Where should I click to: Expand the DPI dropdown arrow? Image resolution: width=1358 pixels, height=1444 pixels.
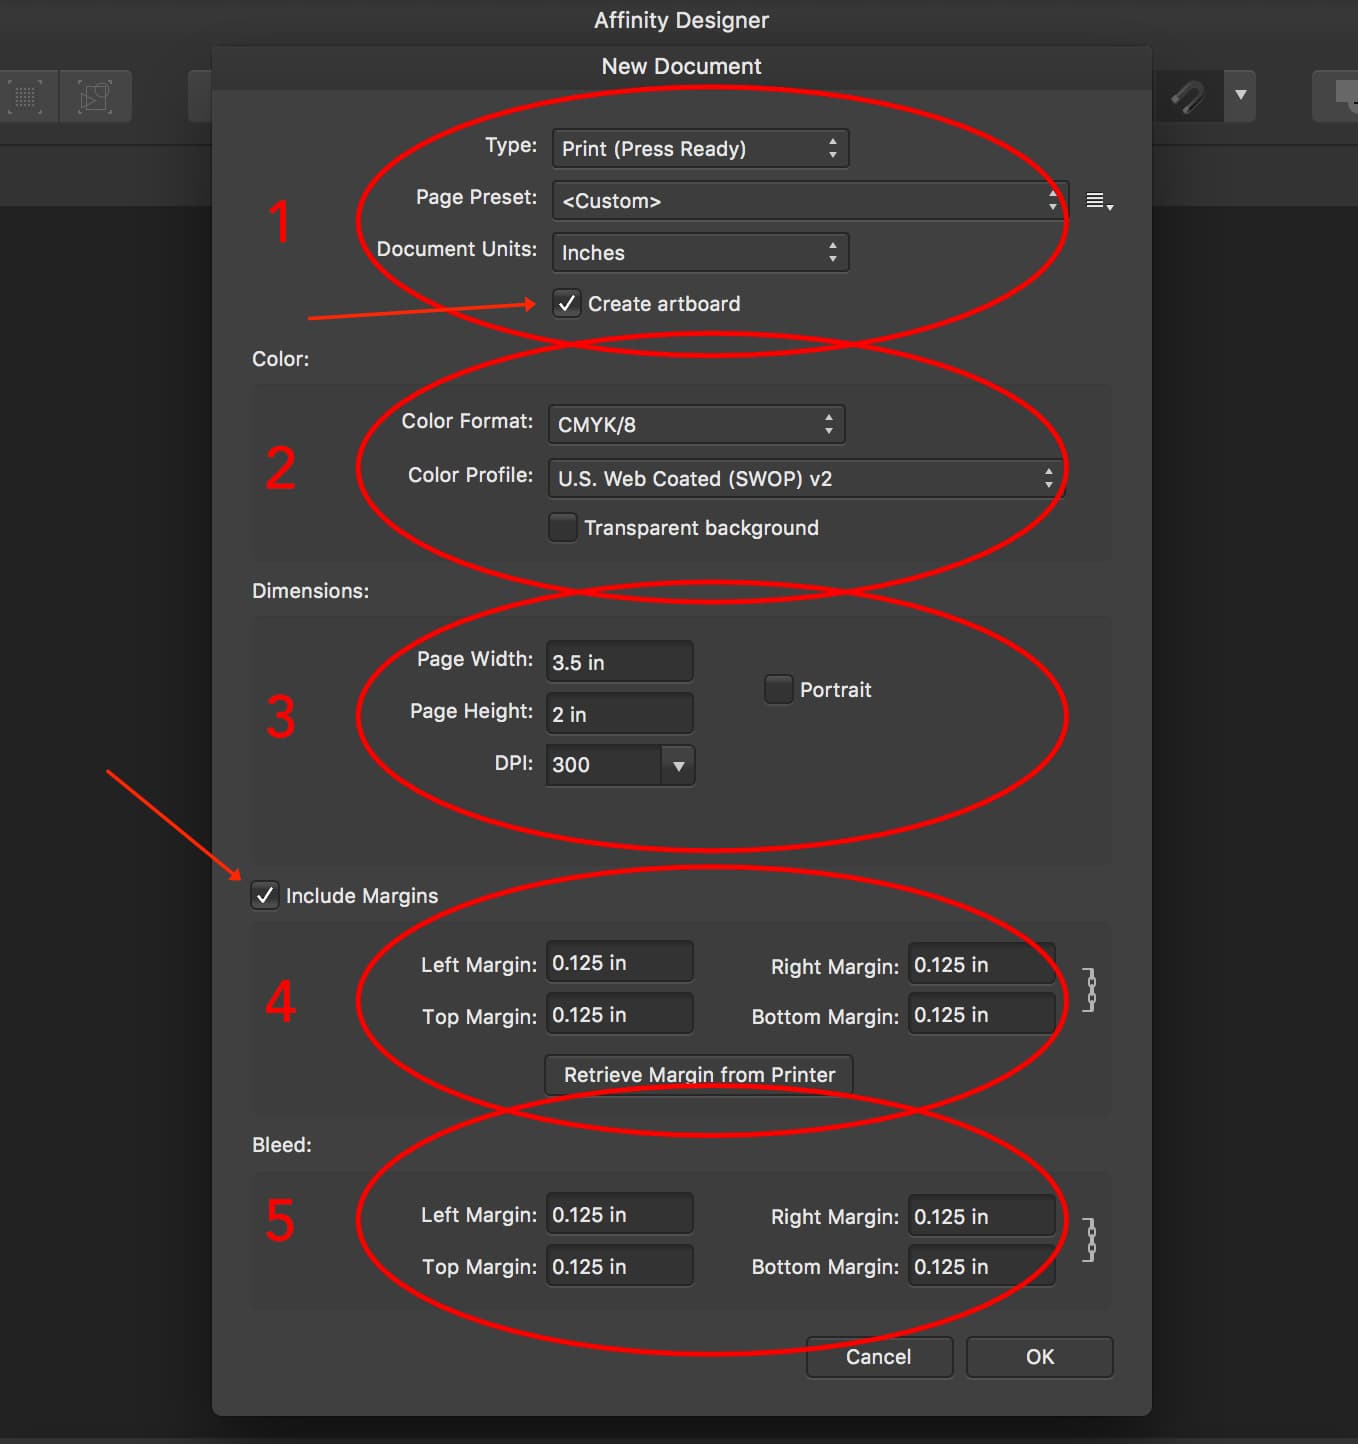point(678,766)
